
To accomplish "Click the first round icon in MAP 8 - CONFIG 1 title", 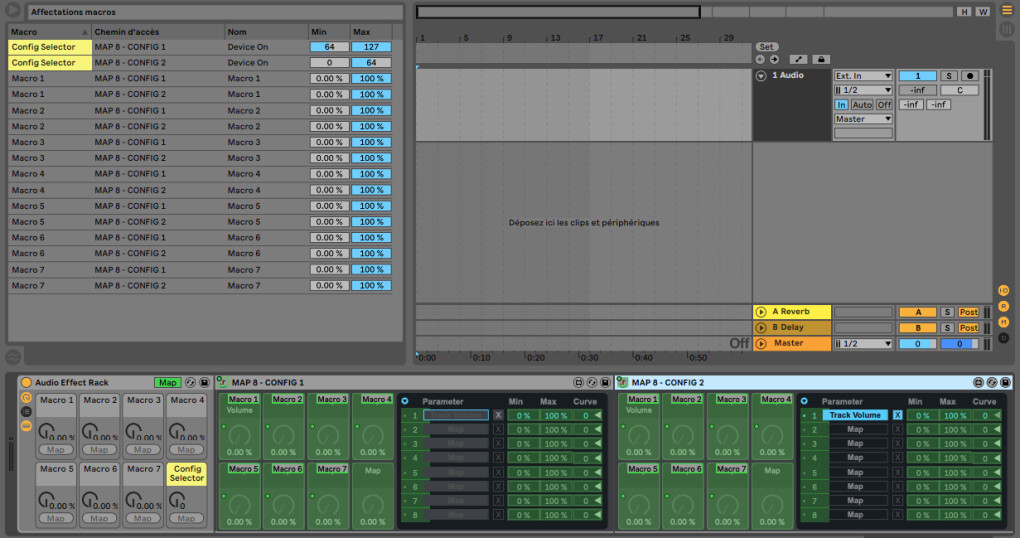I will pyautogui.click(x=578, y=383).
